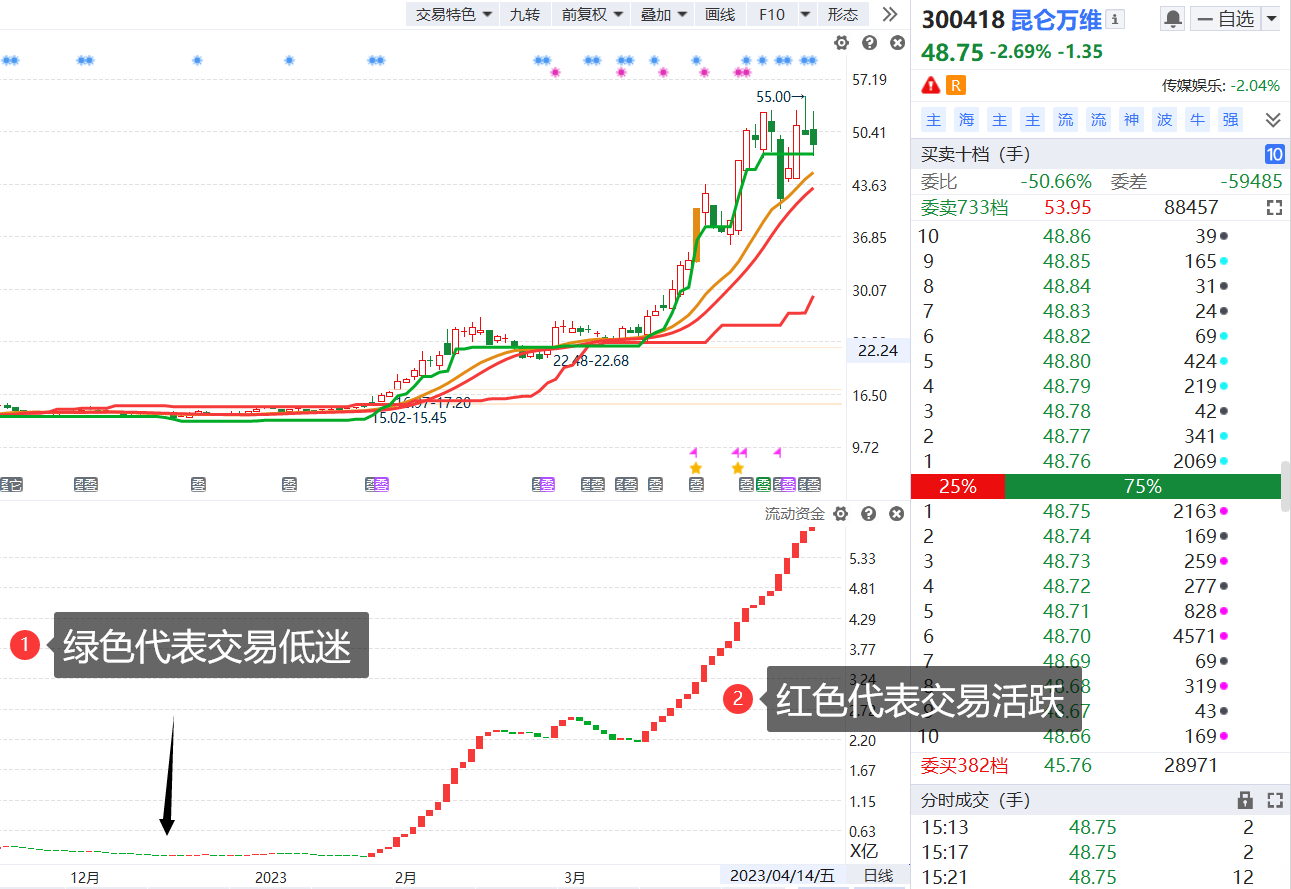This screenshot has height=889, width=1291.
Task: Click the alert bell icon
Action: (x=1172, y=19)
